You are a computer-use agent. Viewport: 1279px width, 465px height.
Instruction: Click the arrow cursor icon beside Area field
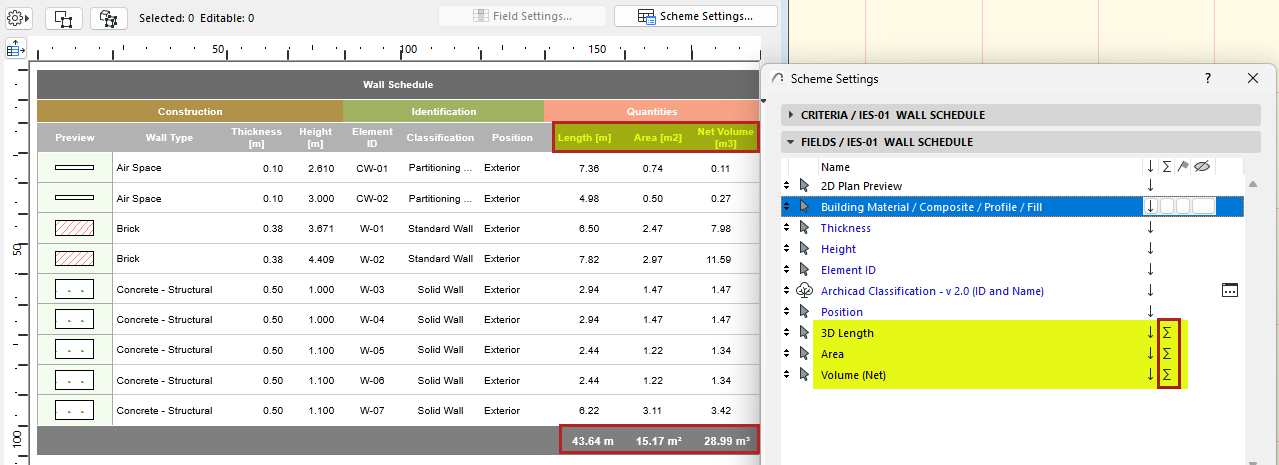pos(804,354)
